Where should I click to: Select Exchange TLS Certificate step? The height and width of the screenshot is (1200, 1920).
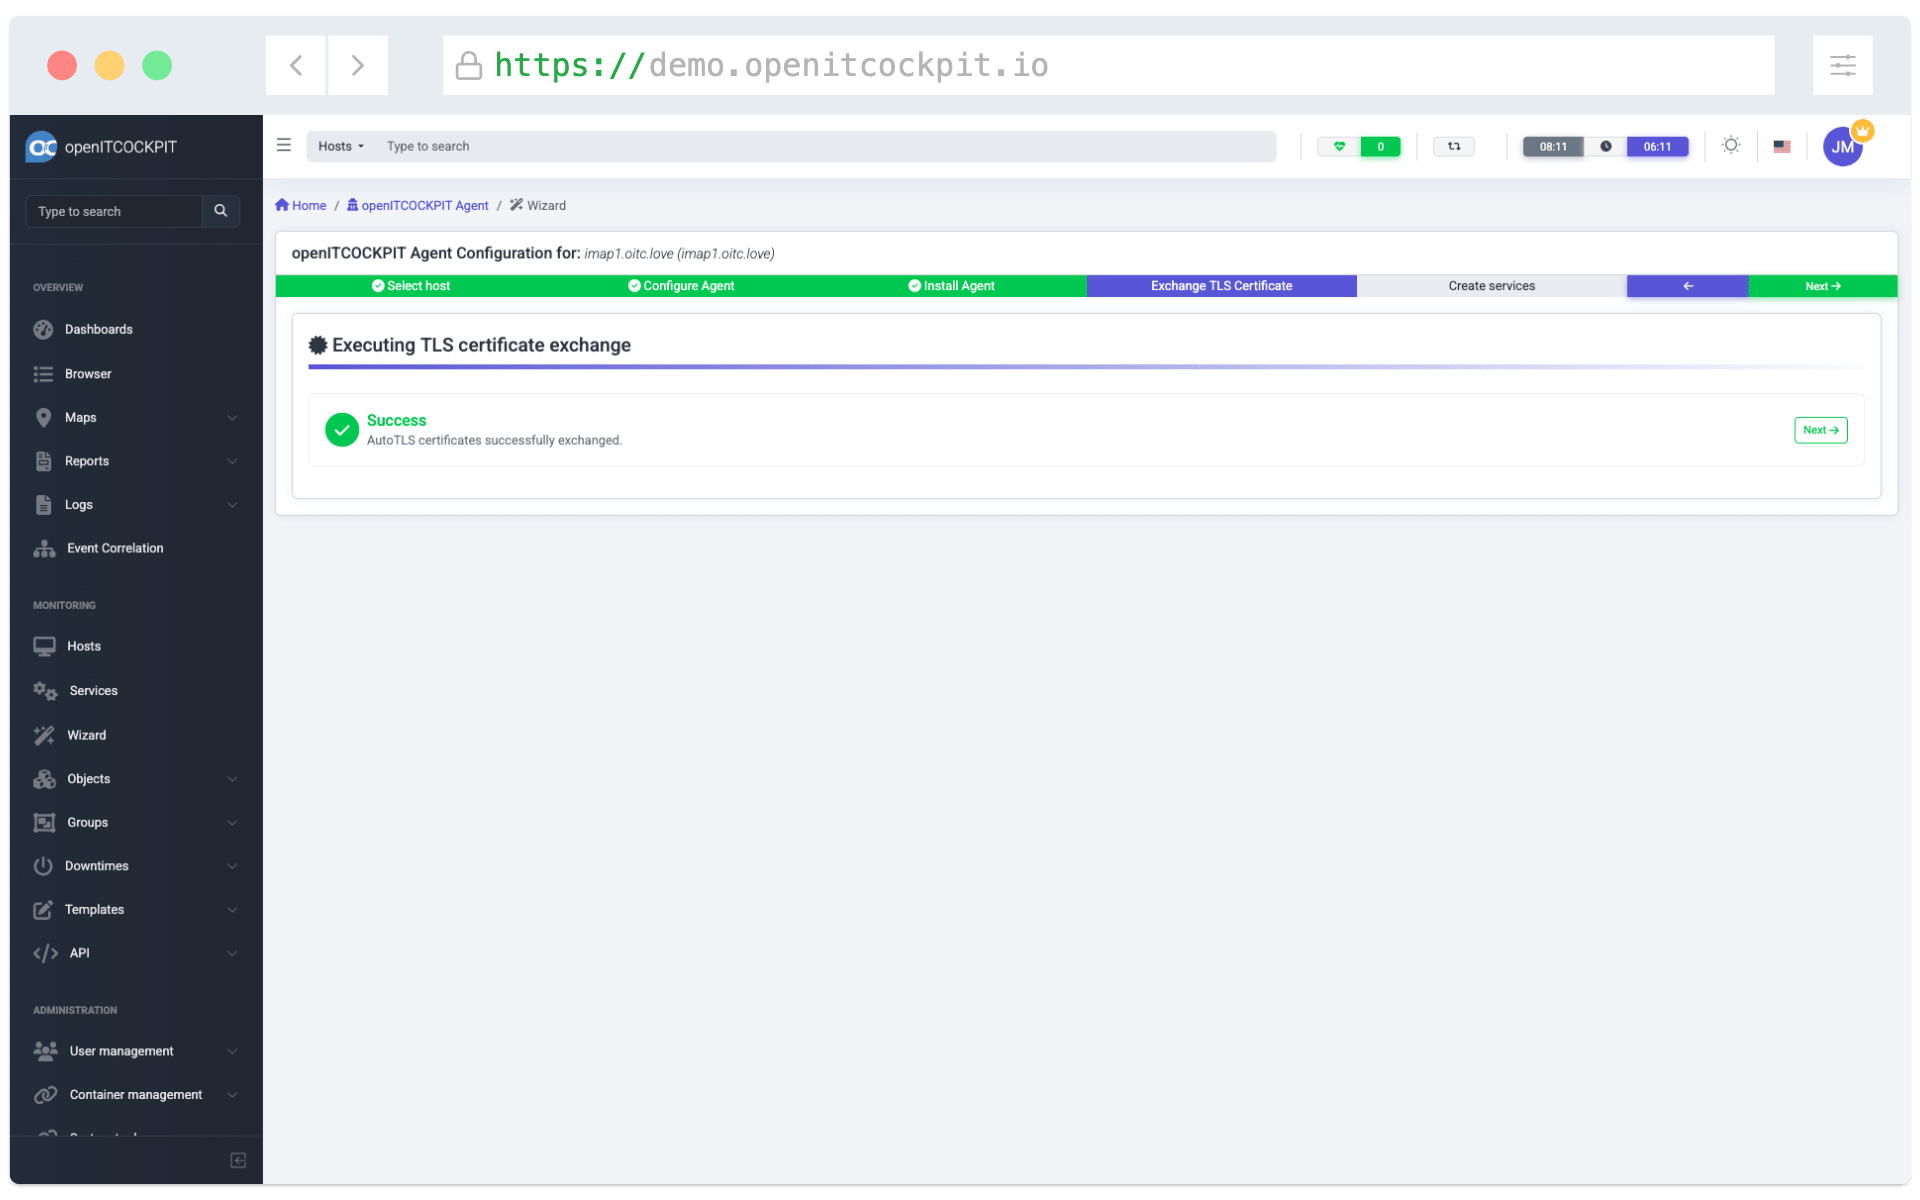click(1222, 286)
